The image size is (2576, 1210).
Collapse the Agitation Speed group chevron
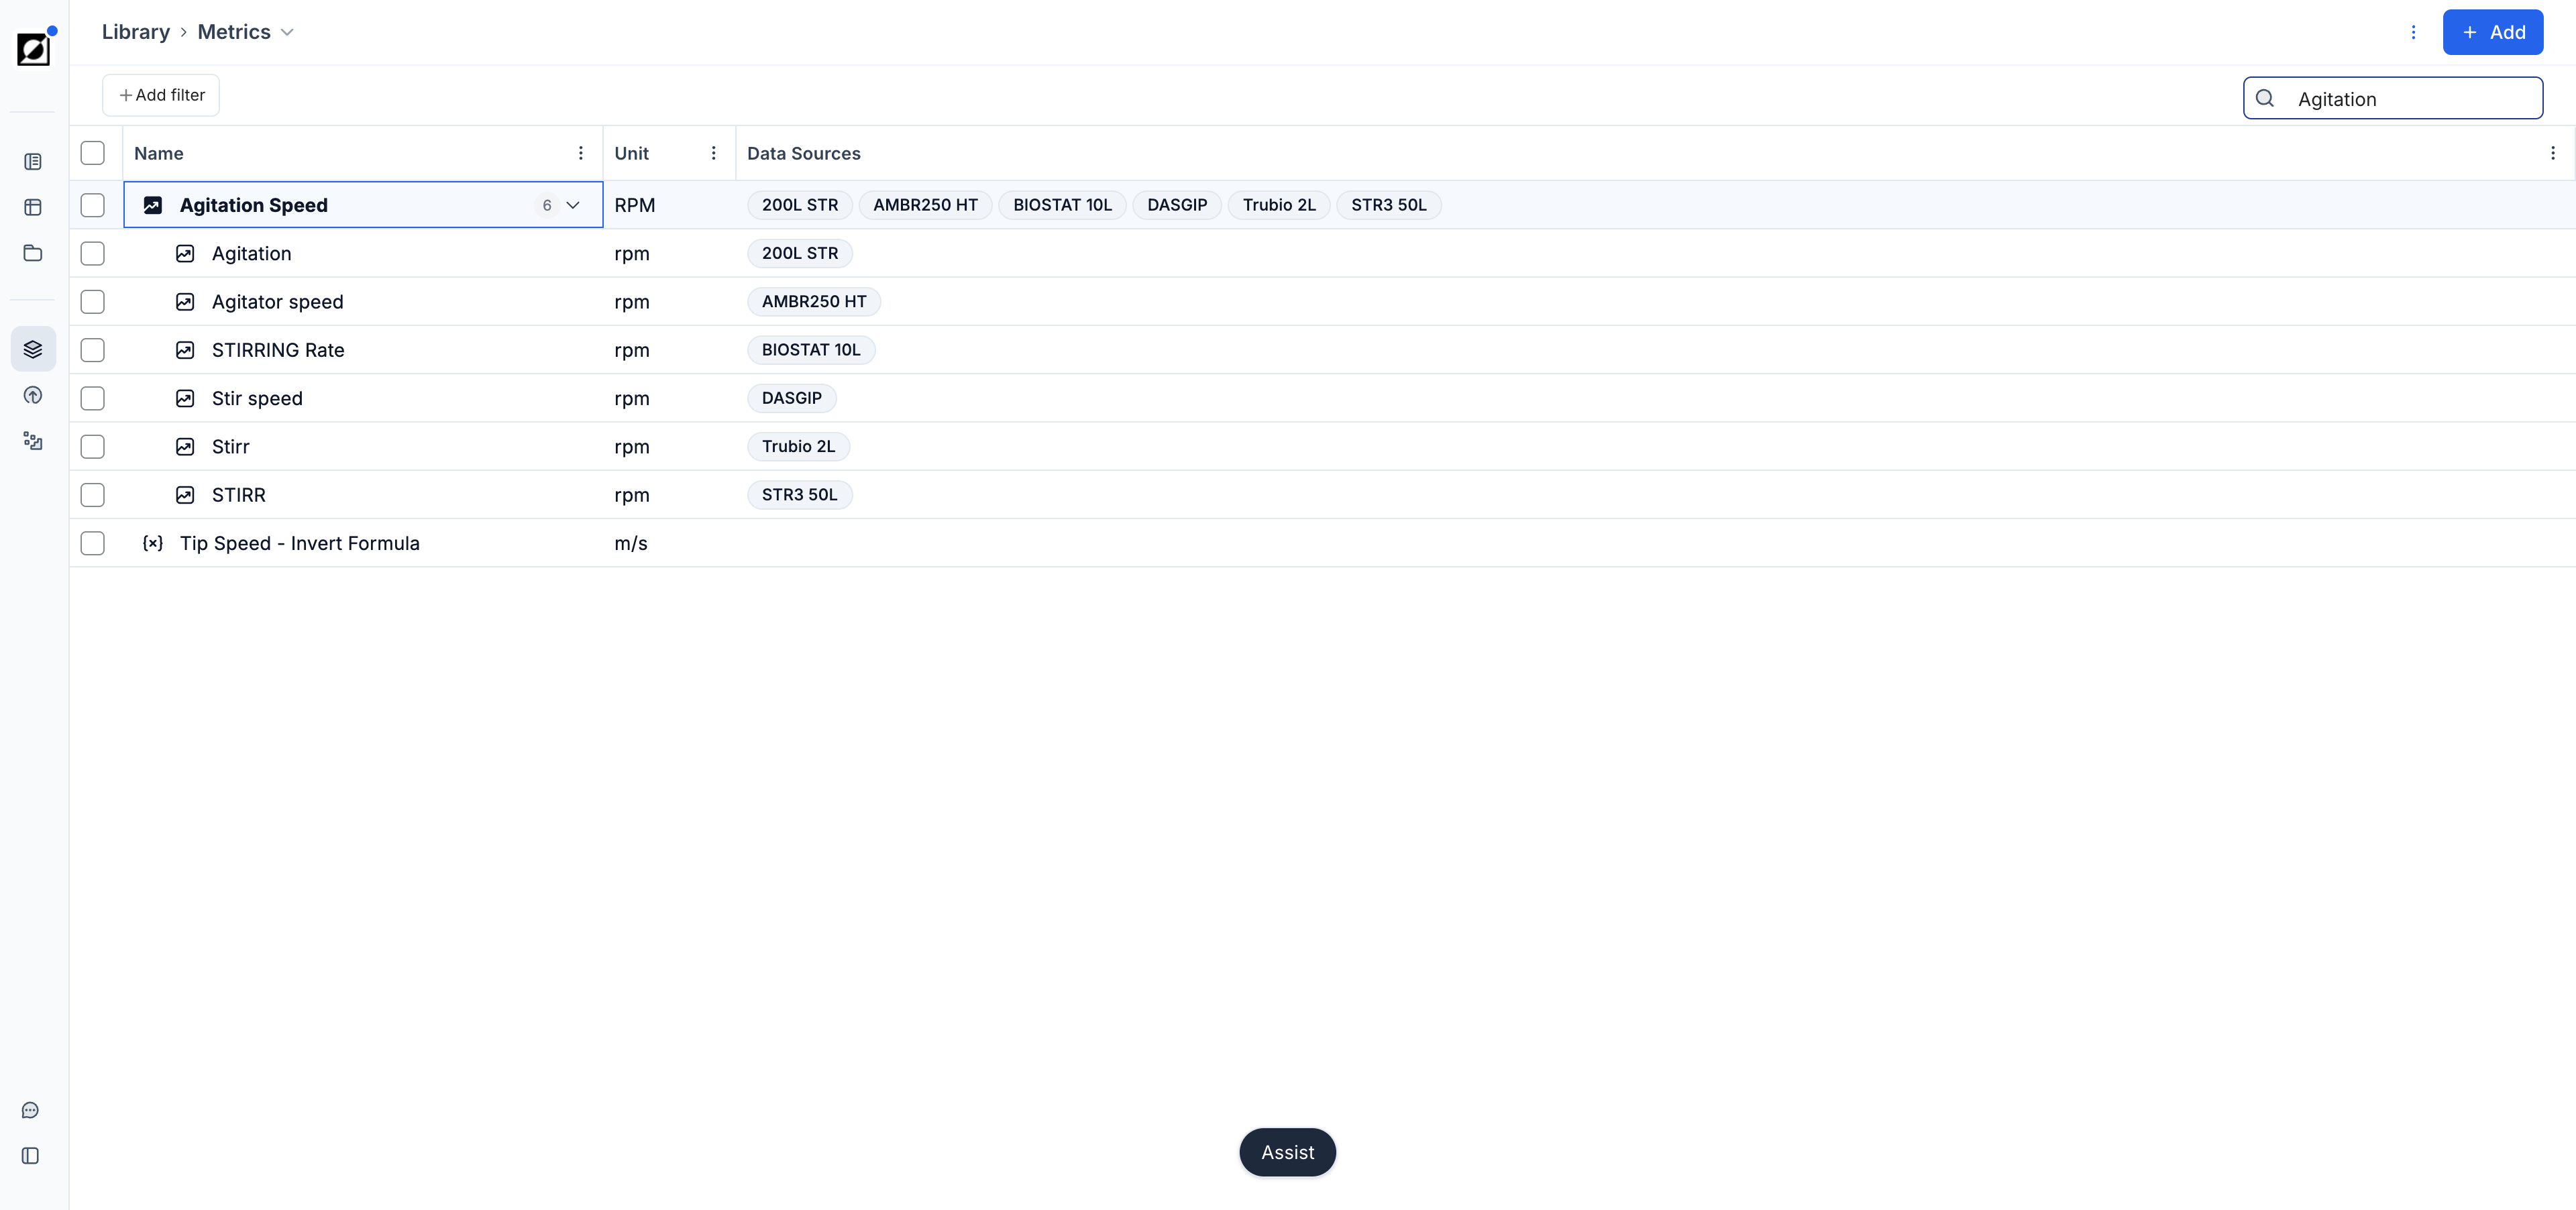[573, 205]
